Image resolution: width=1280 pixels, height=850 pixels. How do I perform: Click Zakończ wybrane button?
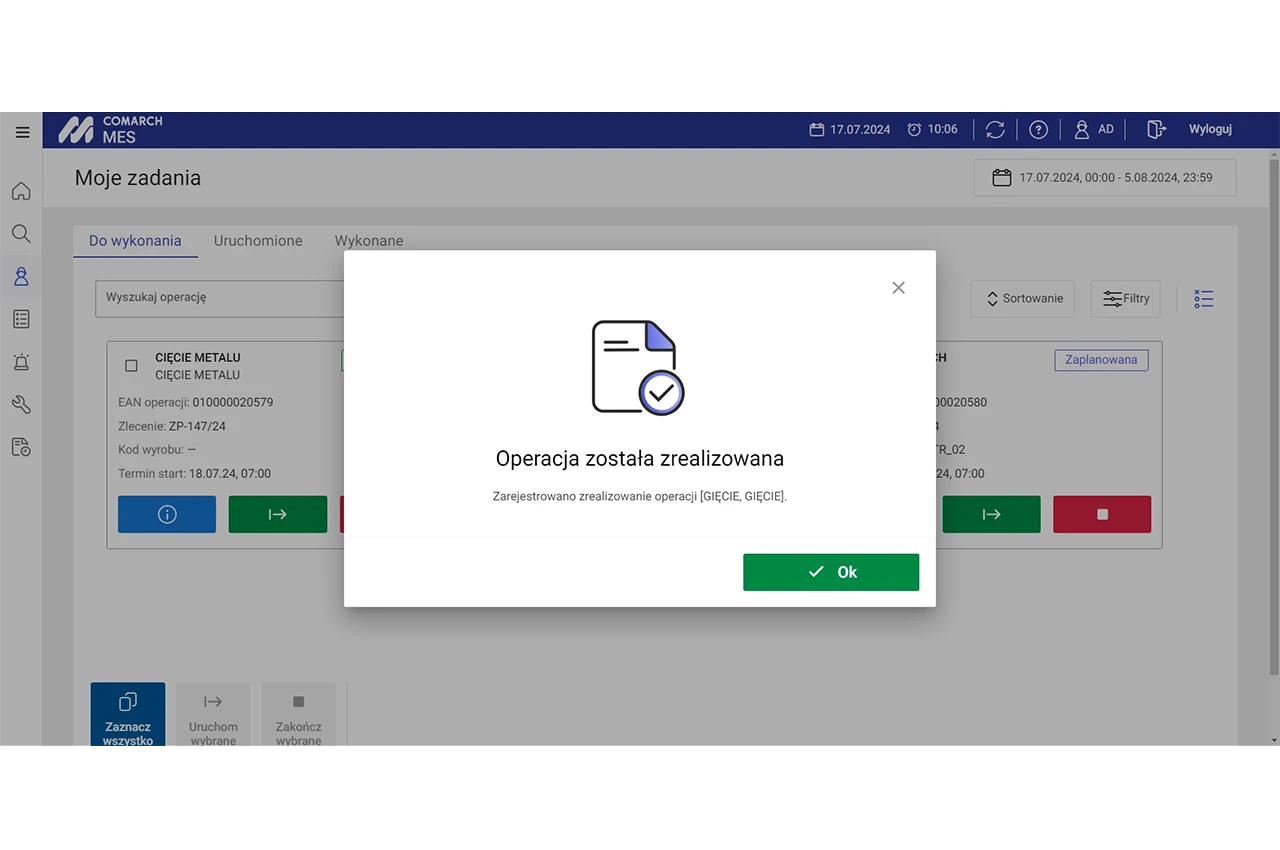pyautogui.click(x=298, y=715)
